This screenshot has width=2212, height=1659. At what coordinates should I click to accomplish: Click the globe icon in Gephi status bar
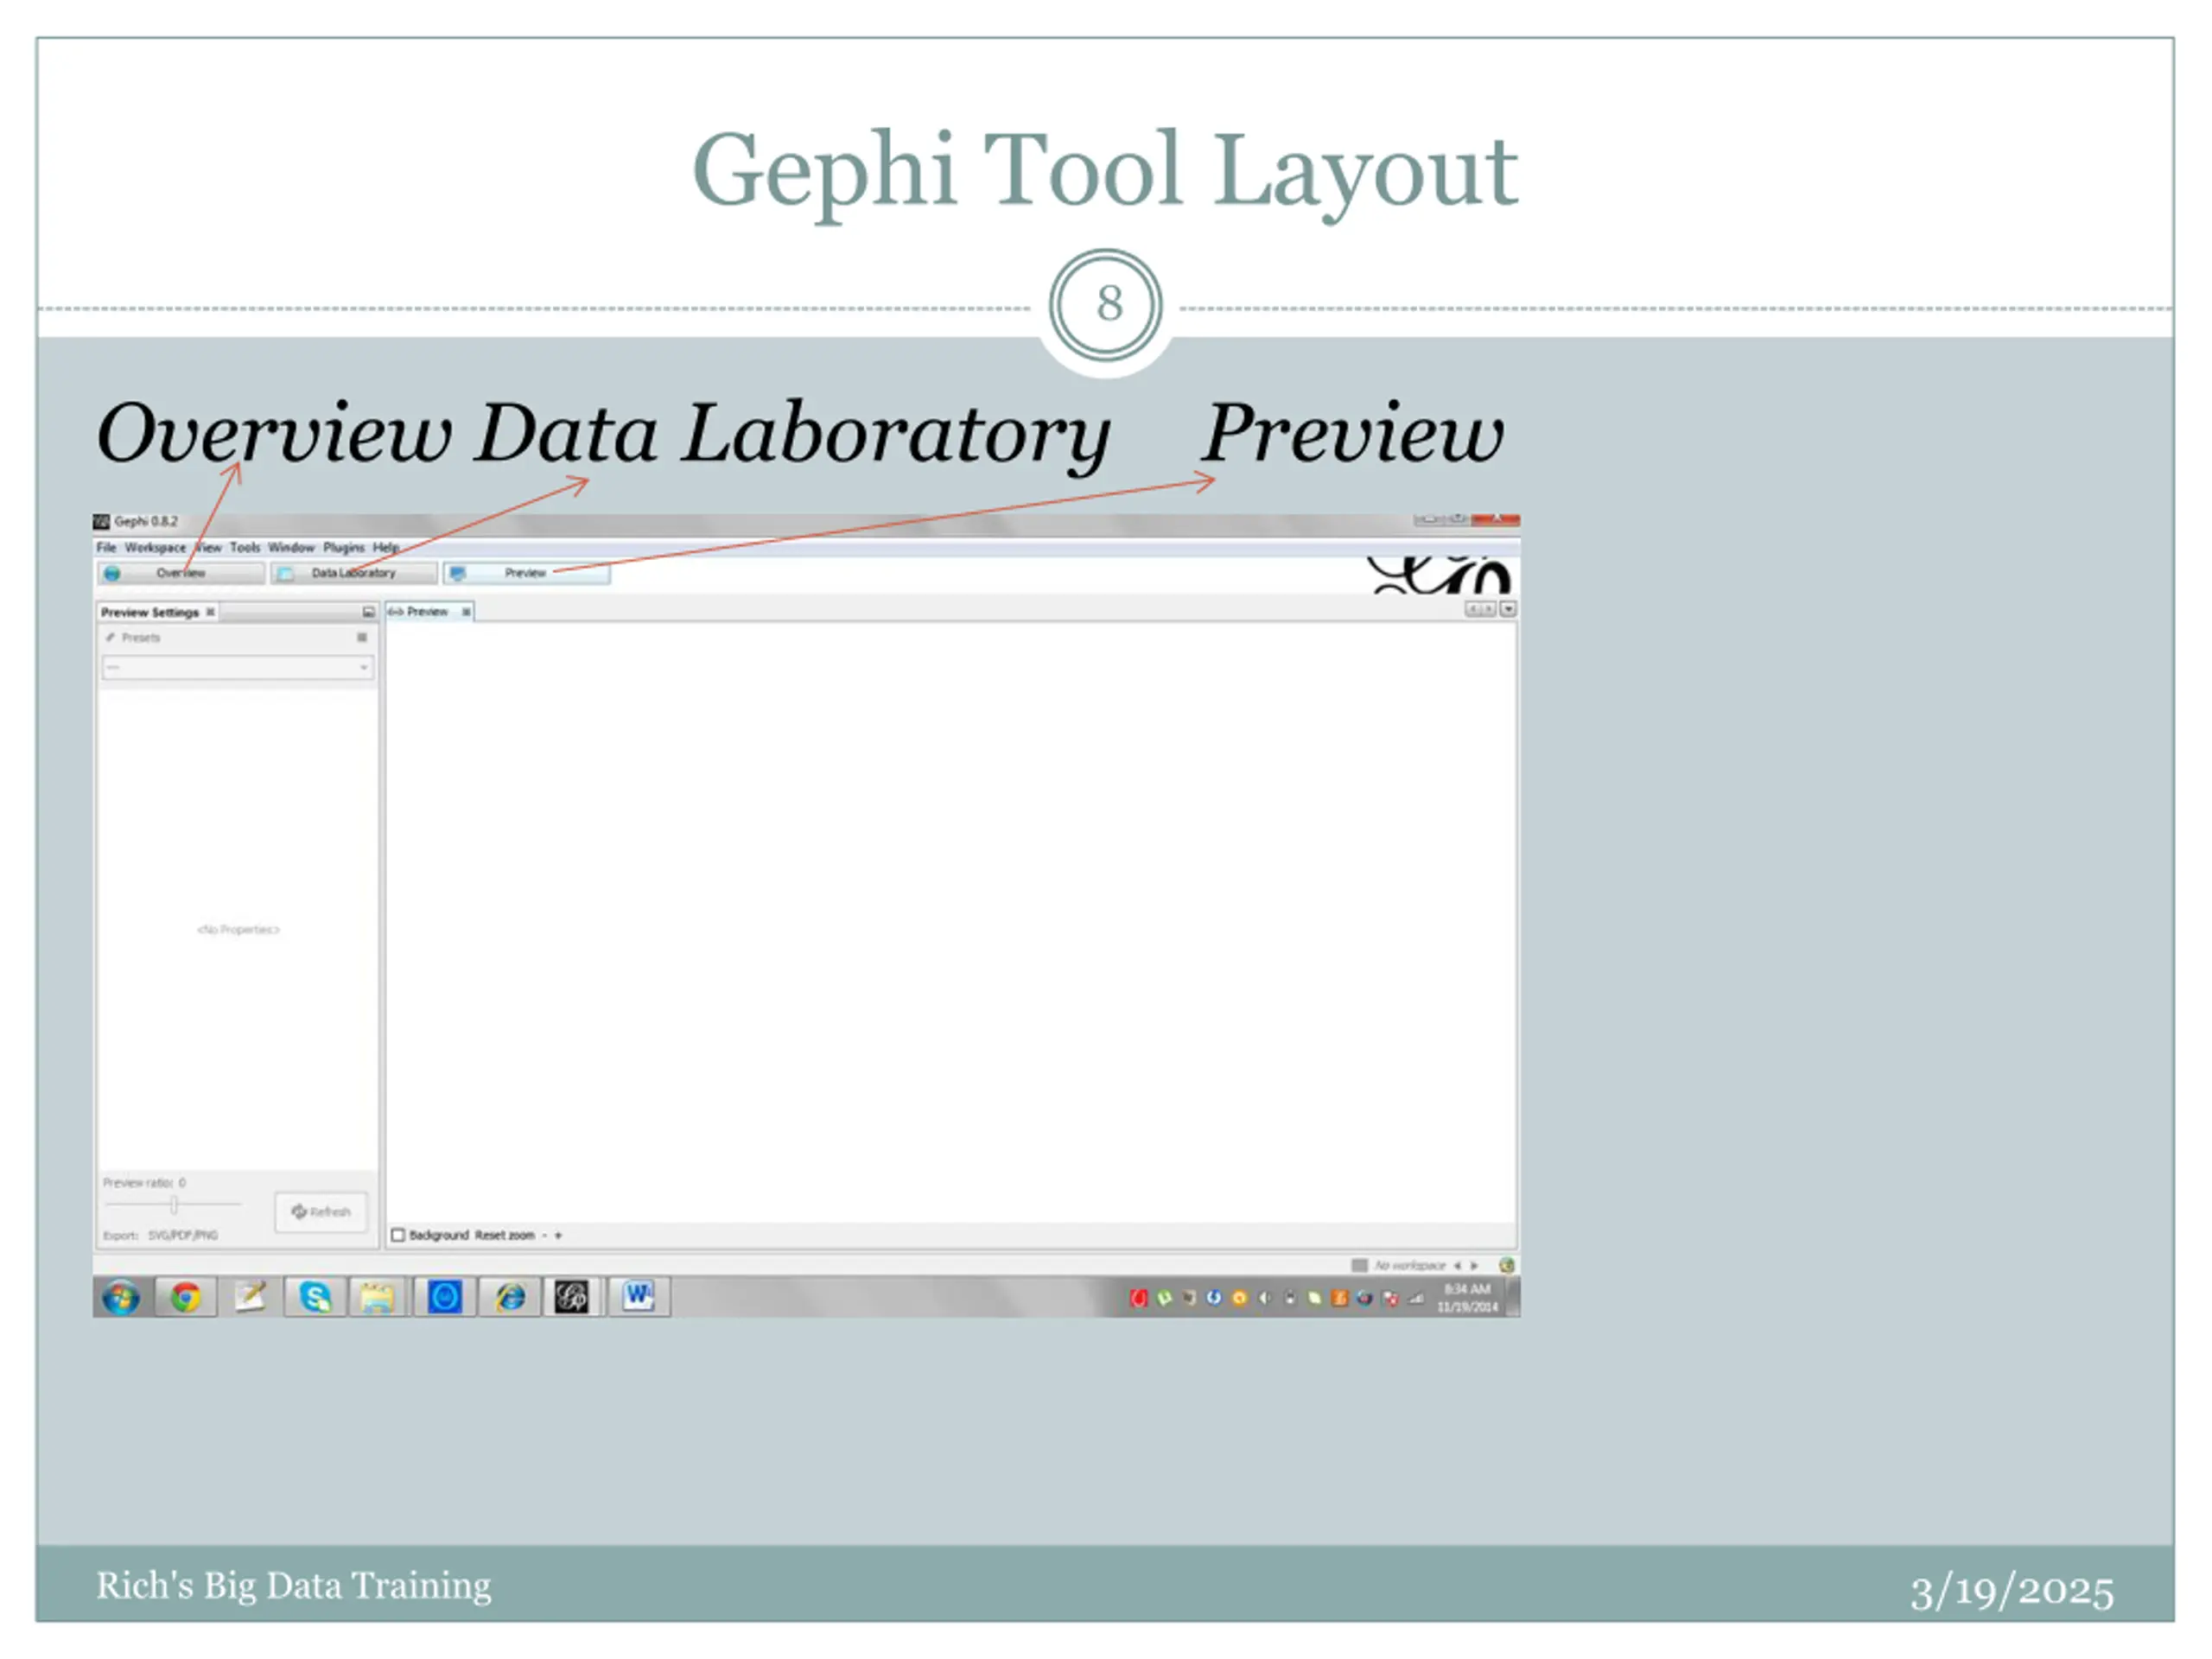1506,1265
